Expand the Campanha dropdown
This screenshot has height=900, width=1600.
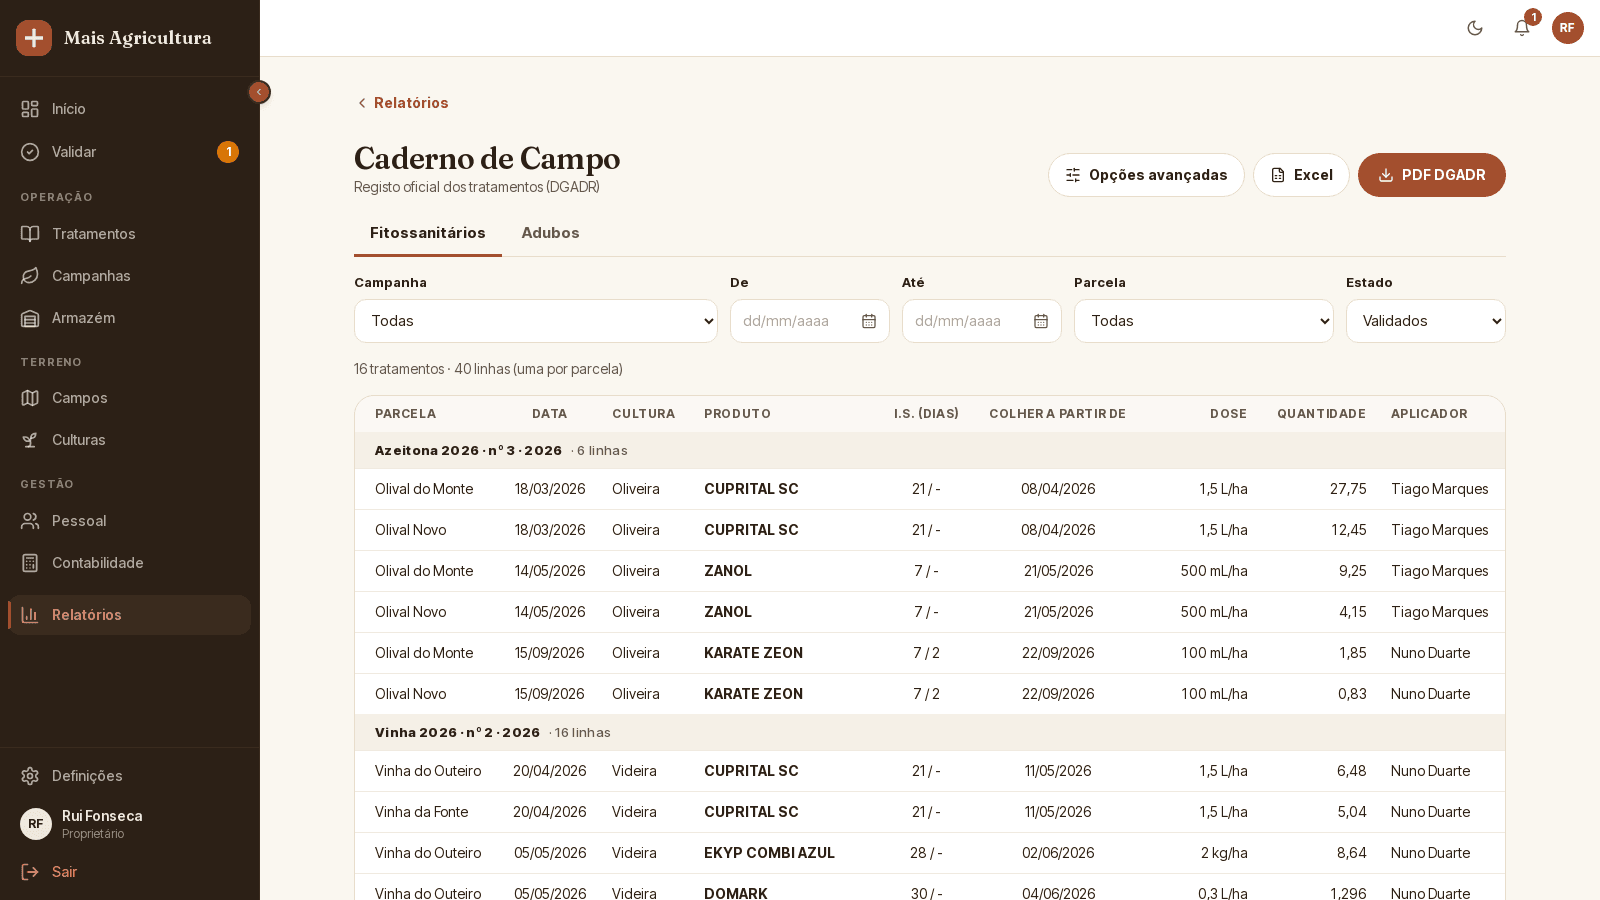(536, 321)
